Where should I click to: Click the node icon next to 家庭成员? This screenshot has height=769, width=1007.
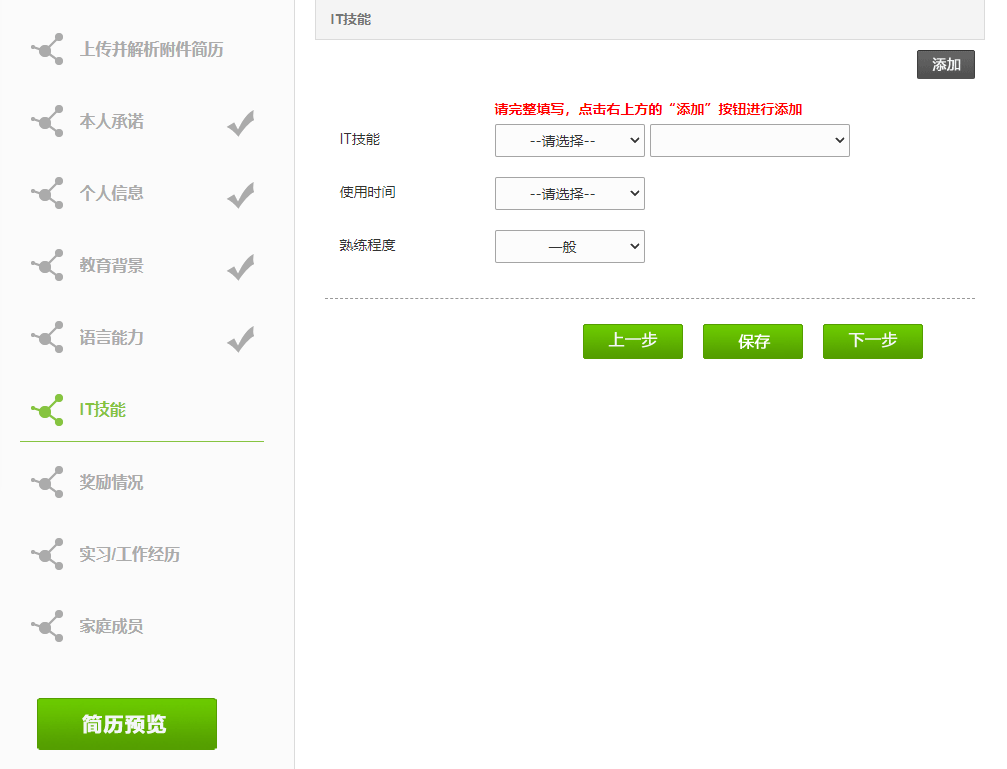point(48,626)
